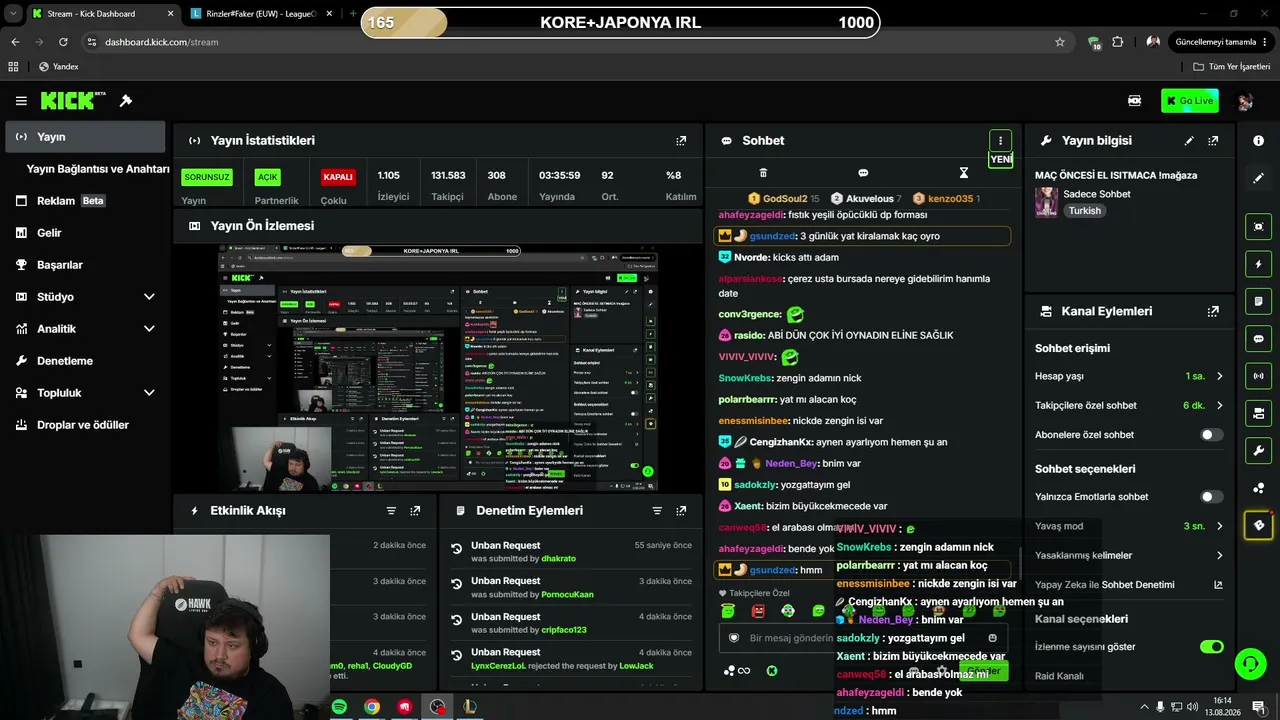Open Yasaklanmış kelimeler chevron
The width and height of the screenshot is (1280, 720).
tap(1220, 556)
